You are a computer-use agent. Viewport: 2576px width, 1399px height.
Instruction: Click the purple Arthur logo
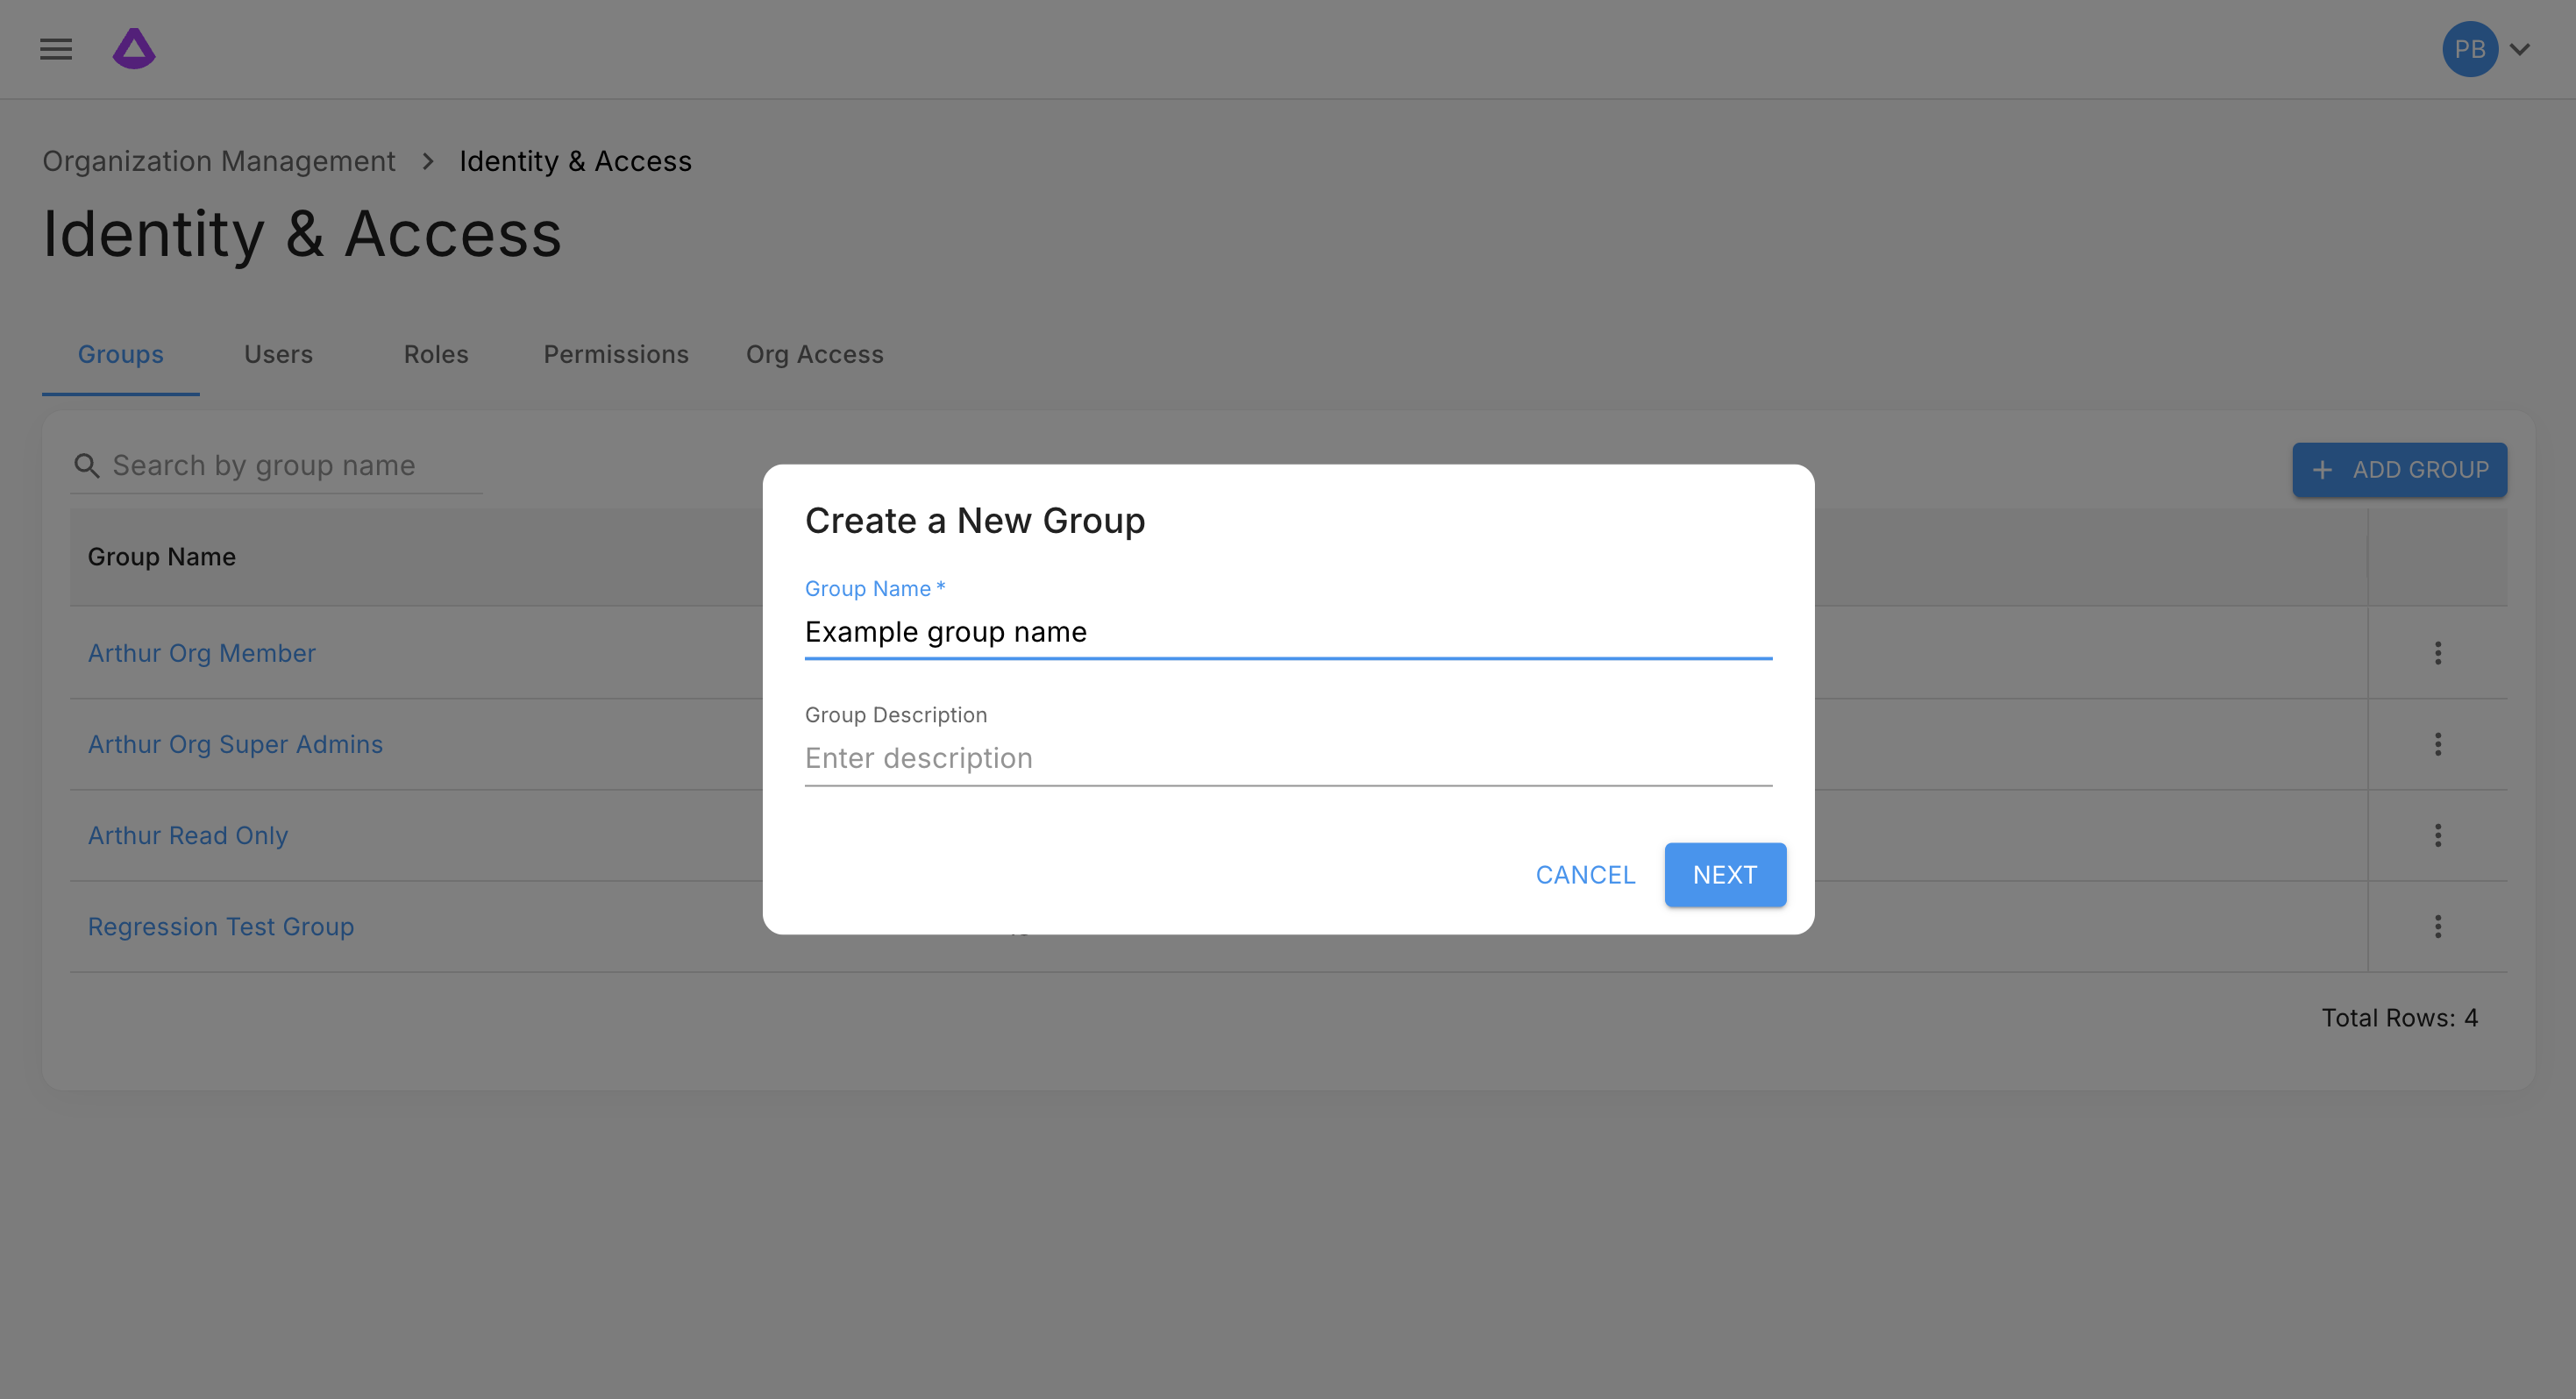click(x=134, y=49)
